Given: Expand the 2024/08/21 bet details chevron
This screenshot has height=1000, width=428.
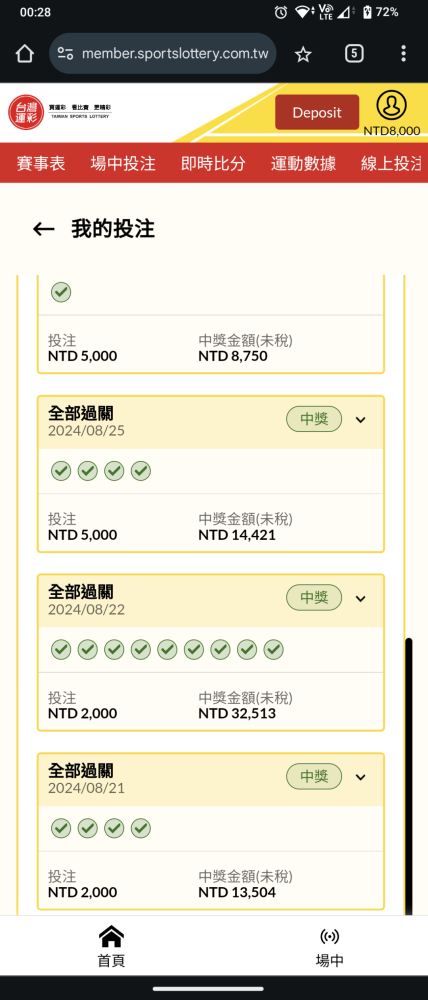Looking at the screenshot, I should 360,777.
